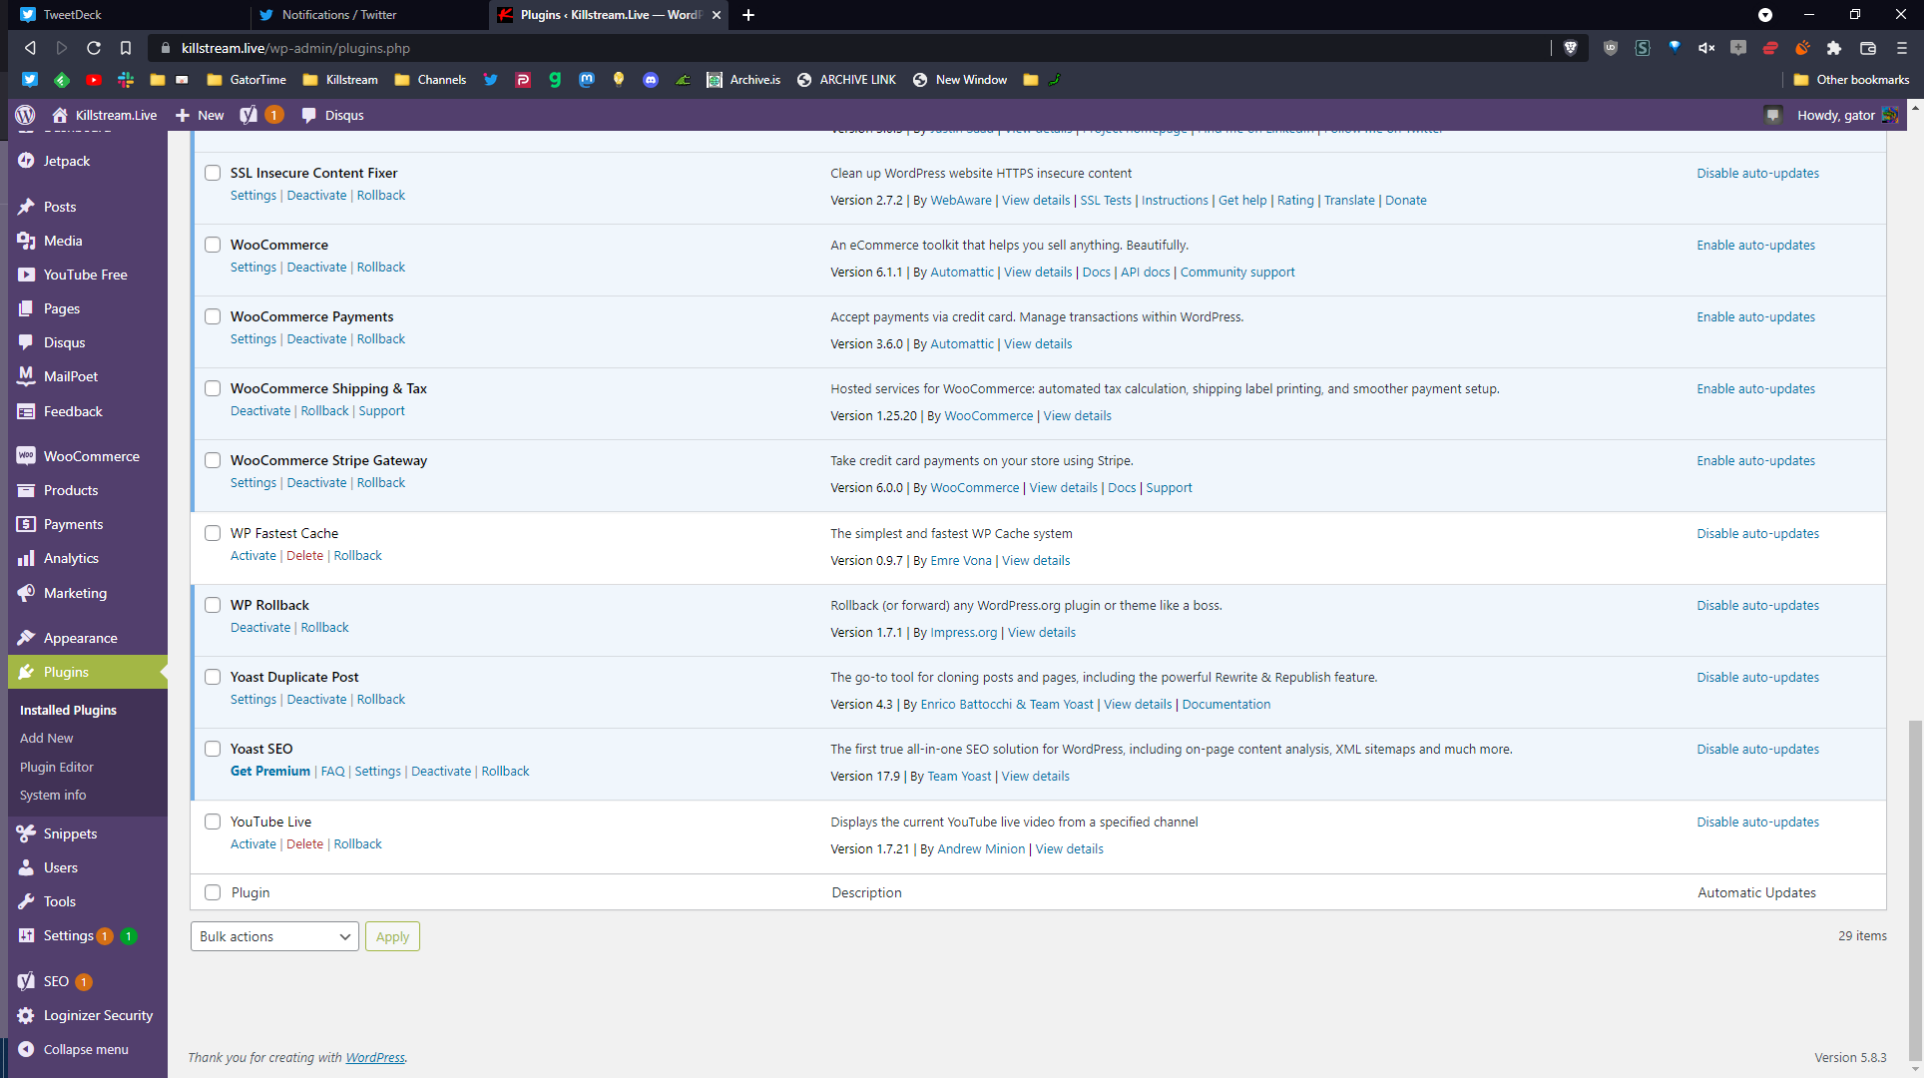Click the page vertical scrollbar thumb
The height and width of the screenshot is (1078, 1924).
1915,890
